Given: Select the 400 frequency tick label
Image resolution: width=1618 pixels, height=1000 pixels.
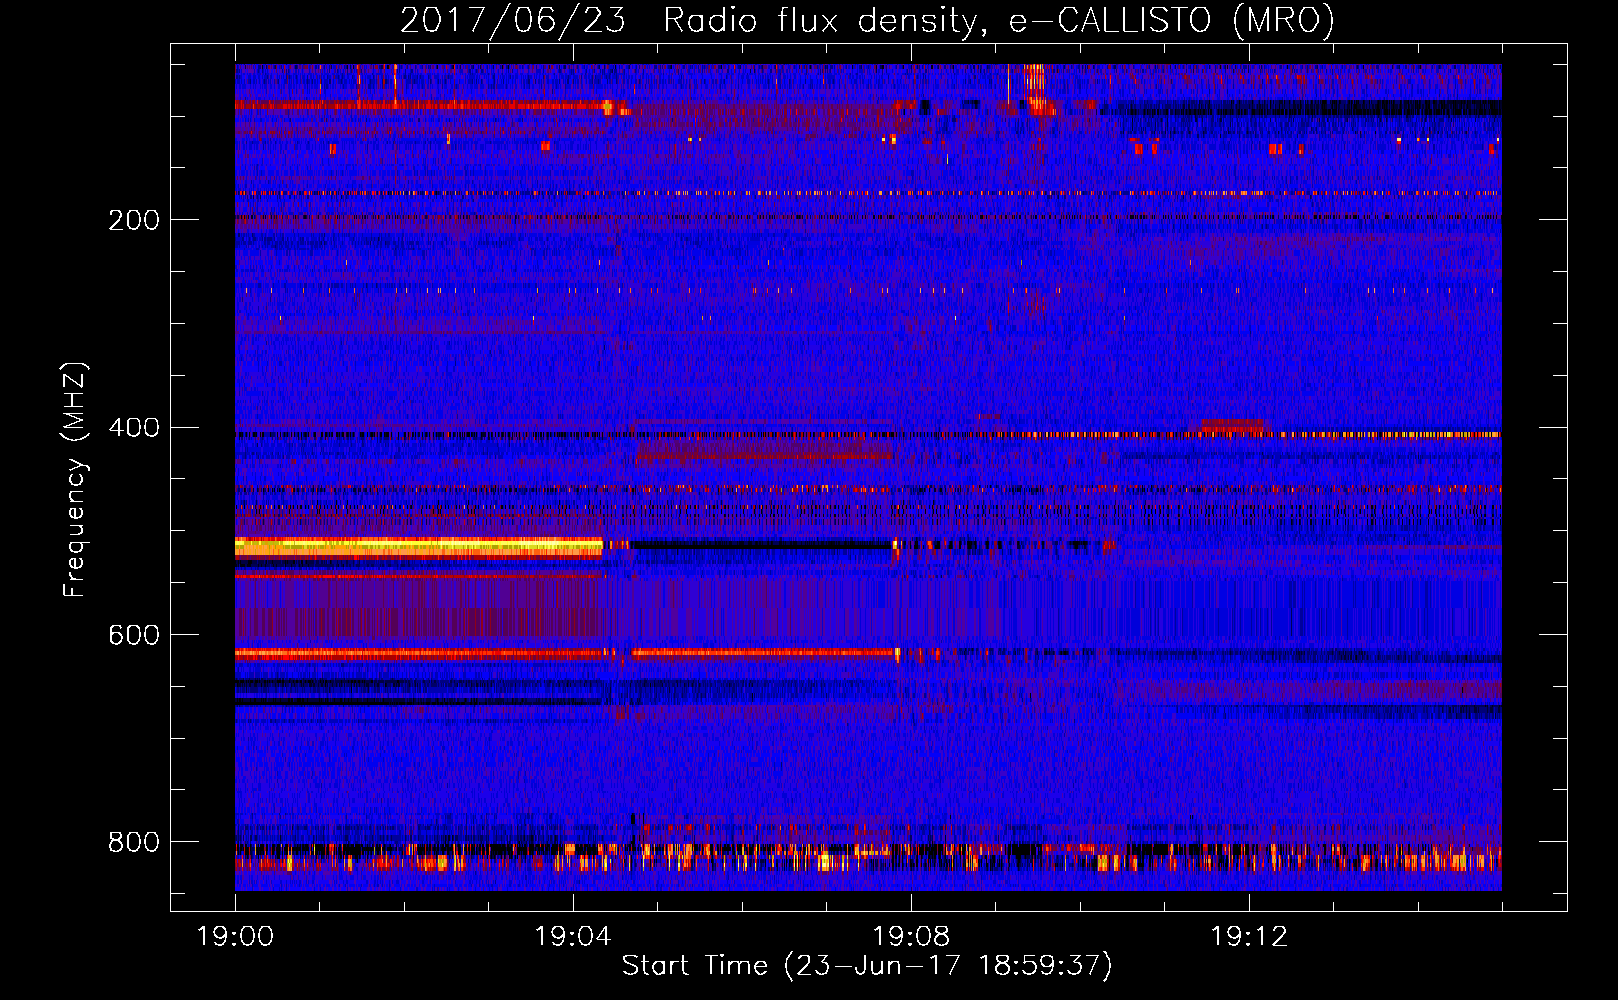Looking at the screenshot, I should (x=134, y=428).
